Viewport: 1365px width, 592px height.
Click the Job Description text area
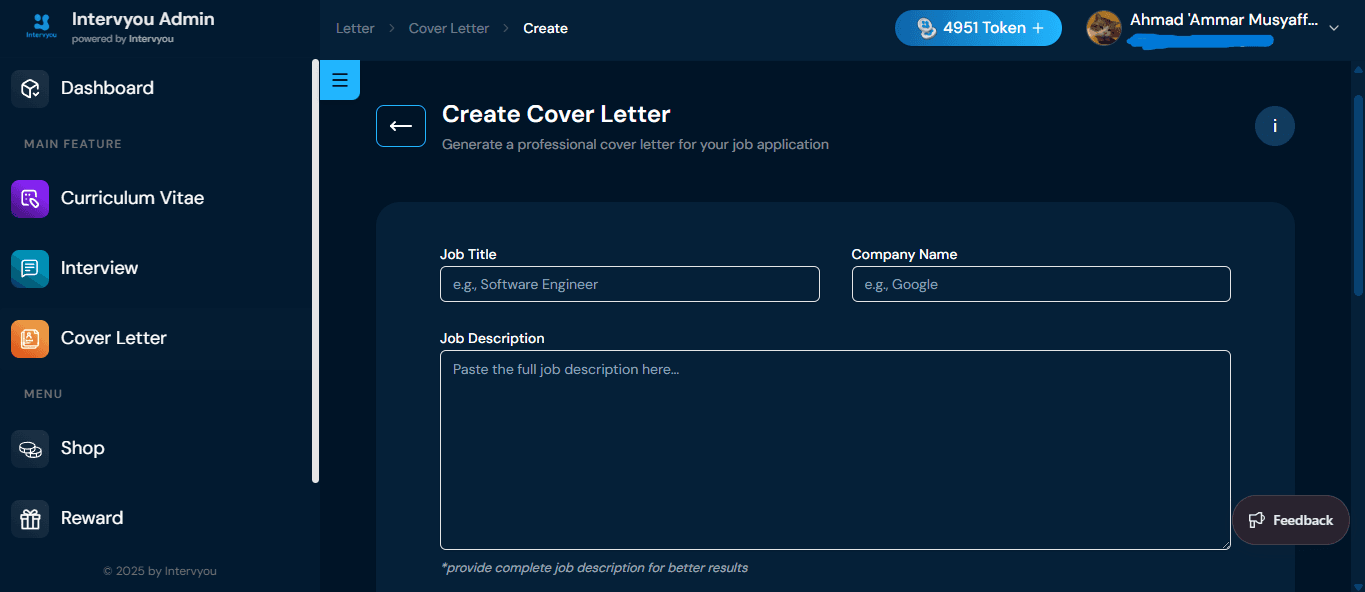click(x=835, y=450)
